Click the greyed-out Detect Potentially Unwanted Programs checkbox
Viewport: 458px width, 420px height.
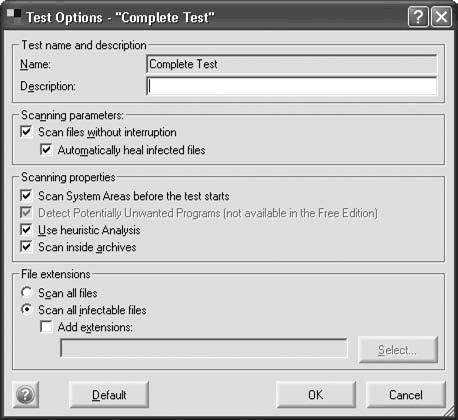(x=26, y=213)
